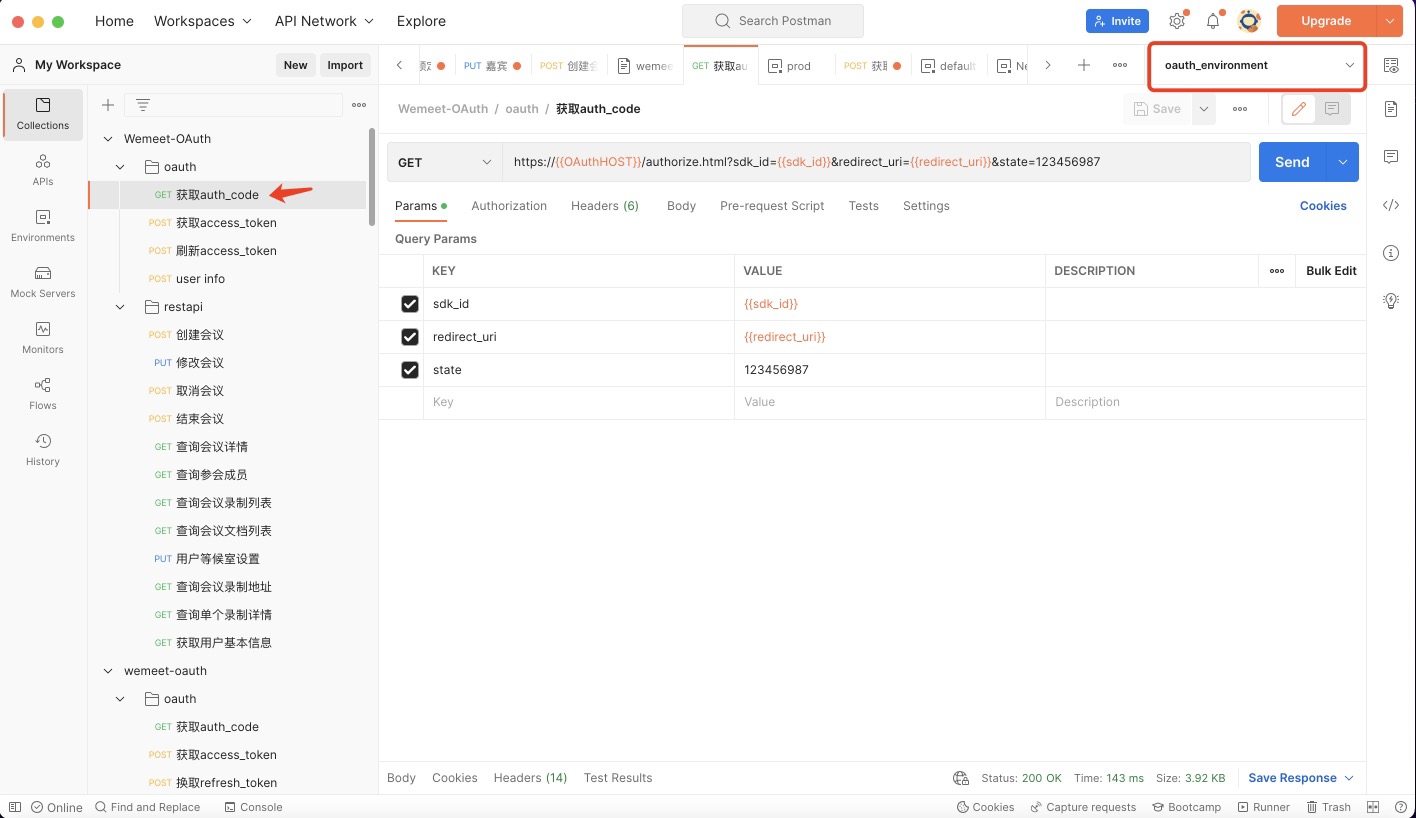Click the environment quick look icon
The image size is (1416, 818).
[x=1391, y=65]
